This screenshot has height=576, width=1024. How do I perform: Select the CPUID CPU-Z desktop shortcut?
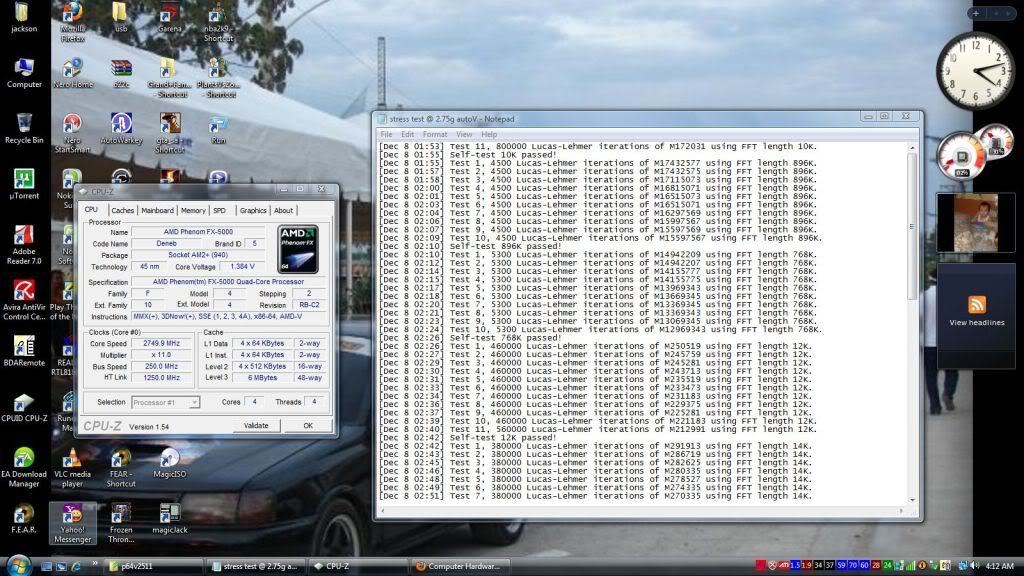24,407
